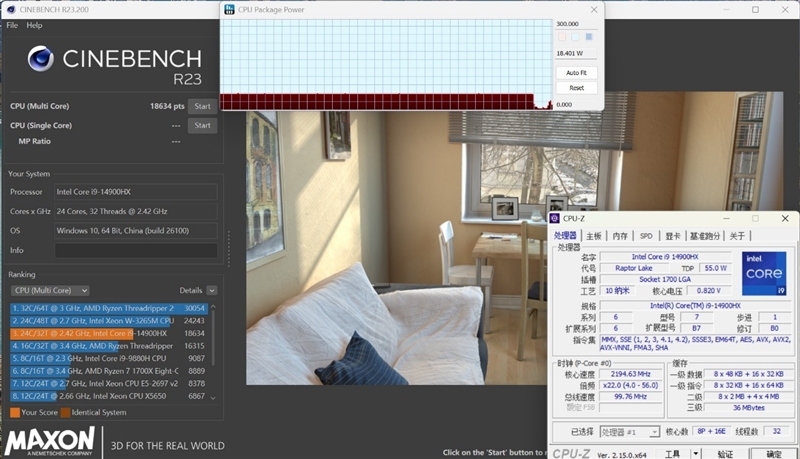Click the CPU-Z window title icon
The height and width of the screenshot is (459, 800).
tap(555, 218)
